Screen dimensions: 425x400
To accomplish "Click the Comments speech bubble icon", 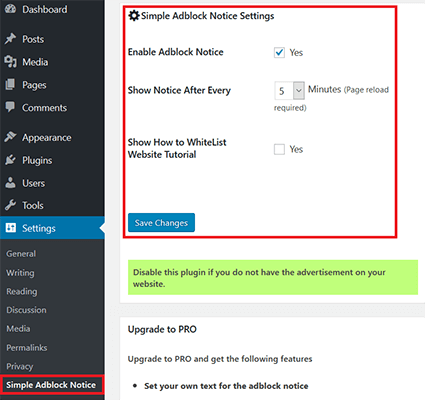I will [10, 107].
